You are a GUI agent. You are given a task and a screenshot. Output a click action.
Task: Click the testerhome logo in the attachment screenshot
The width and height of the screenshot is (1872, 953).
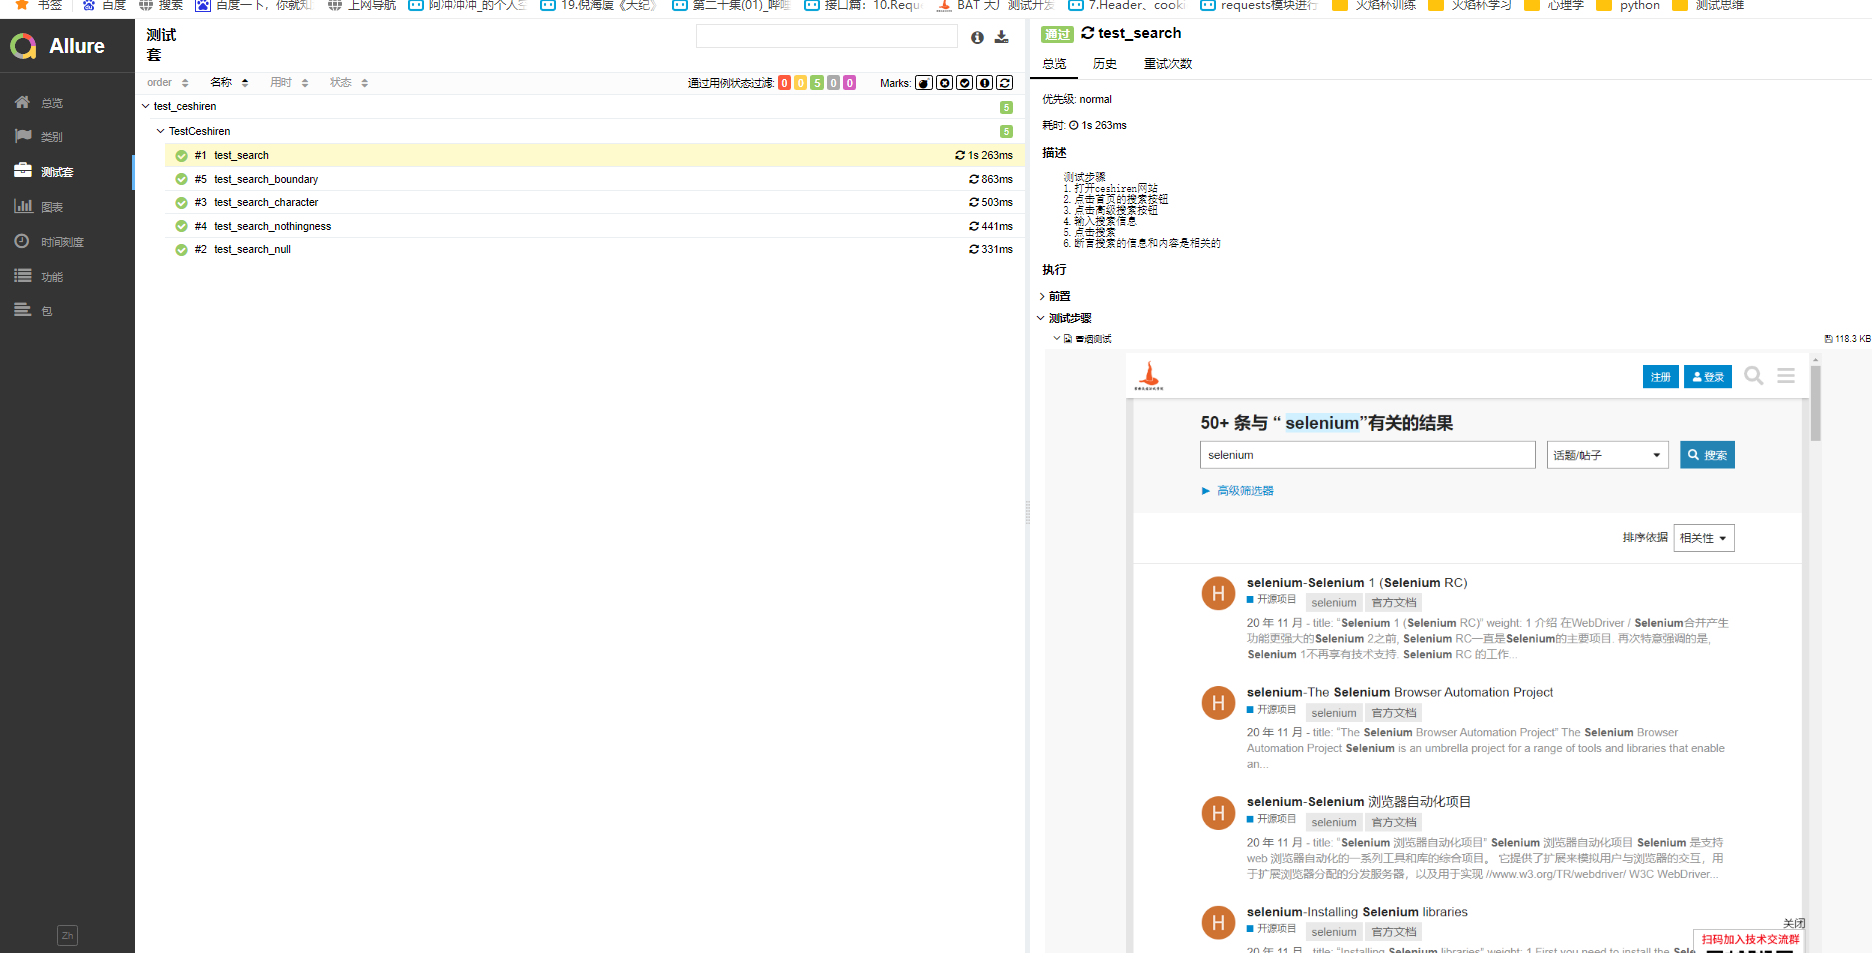coord(1149,375)
